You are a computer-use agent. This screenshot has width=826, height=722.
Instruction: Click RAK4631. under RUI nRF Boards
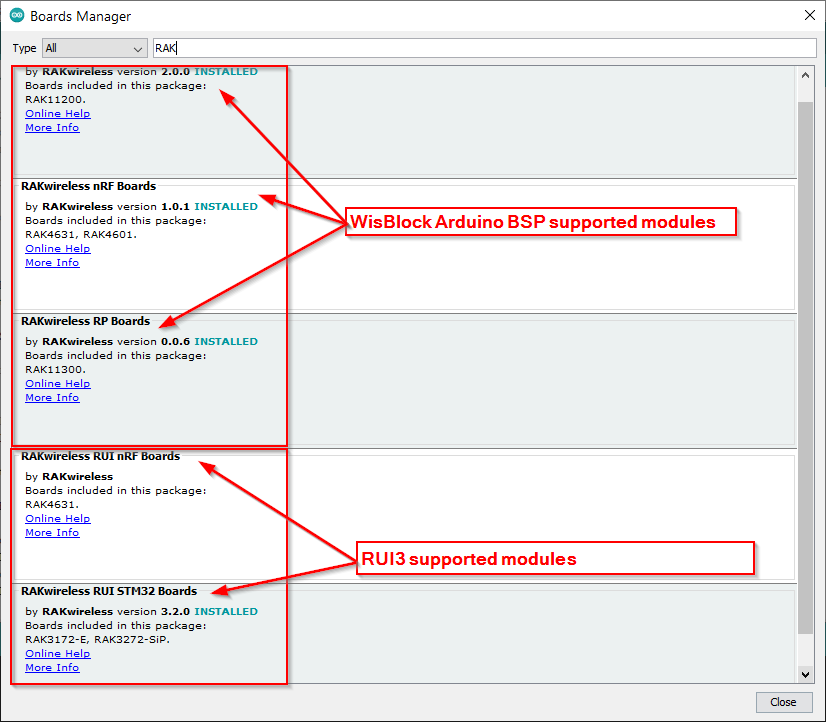(52, 505)
